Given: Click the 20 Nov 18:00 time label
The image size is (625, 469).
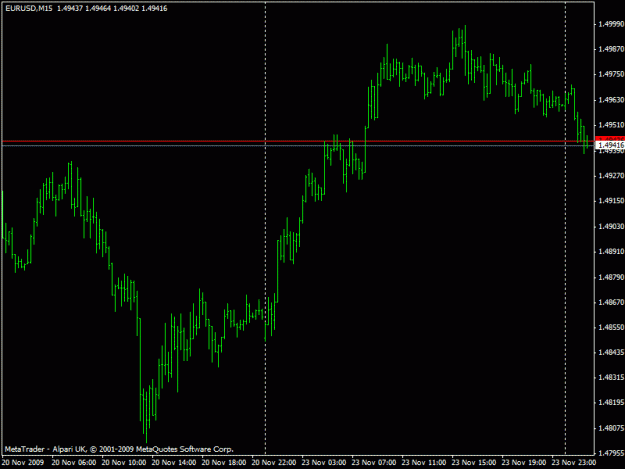Looking at the screenshot, I should pyautogui.click(x=224, y=463).
